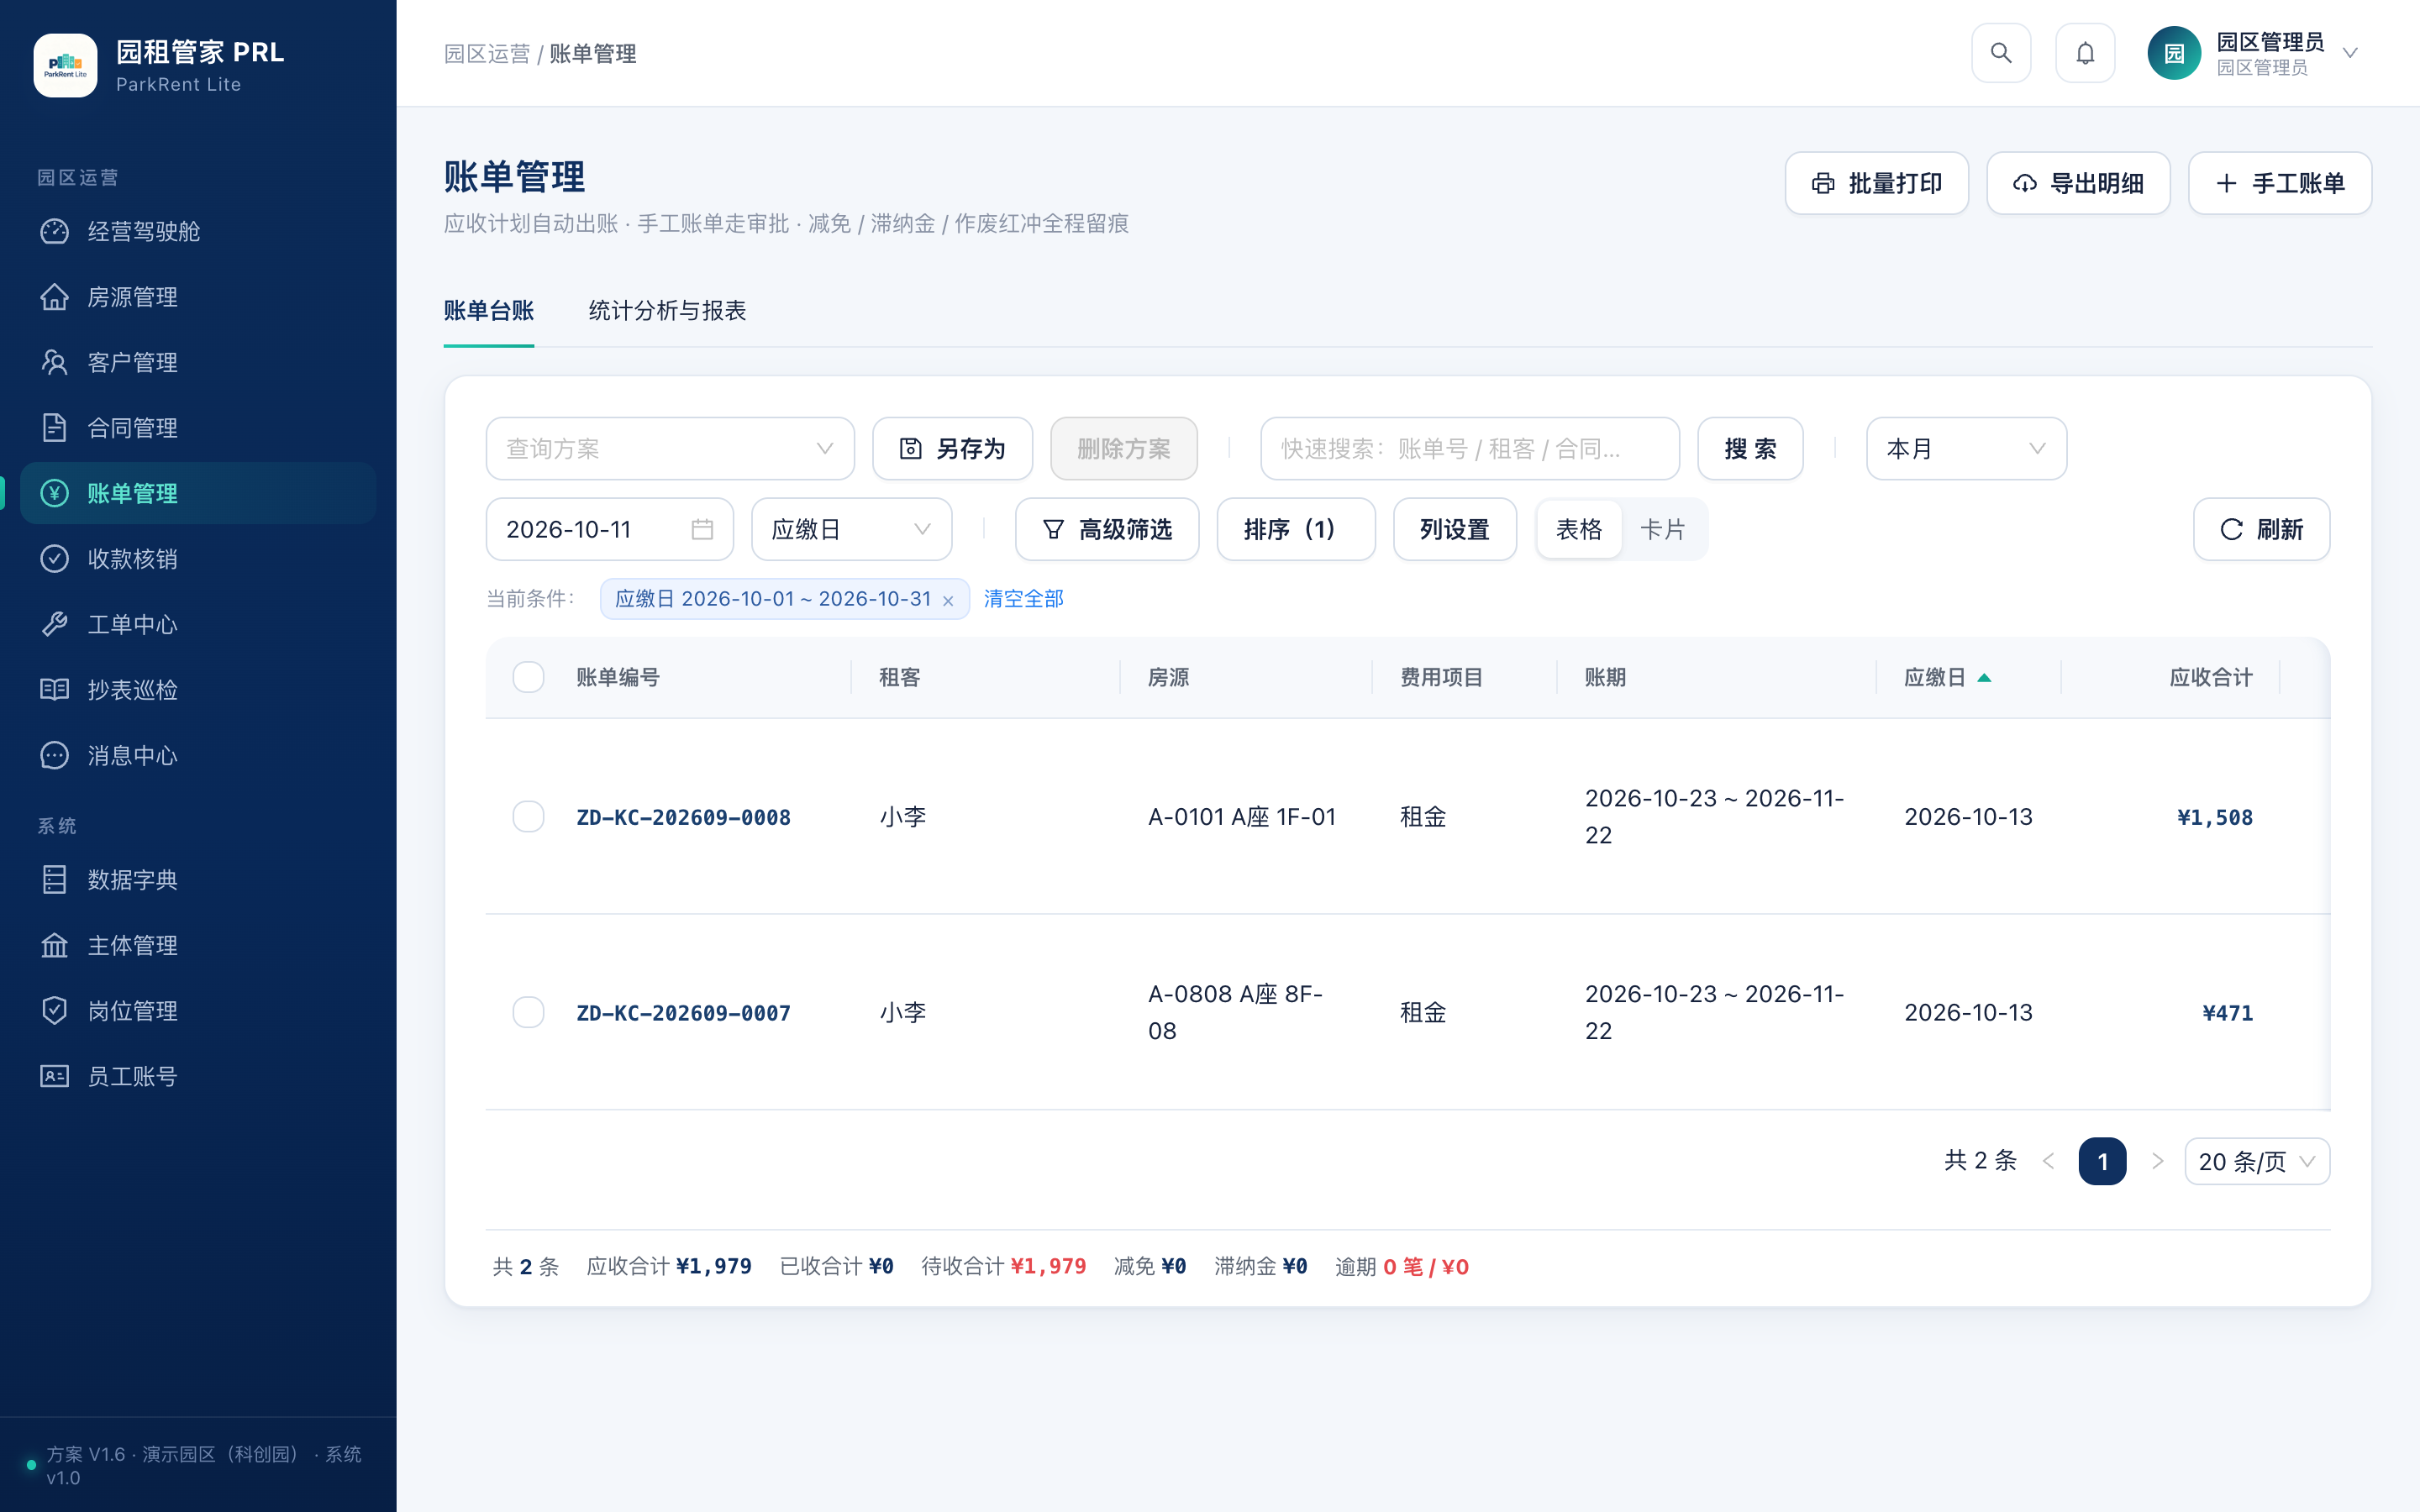Image resolution: width=2420 pixels, height=1512 pixels.
Task: Open 岗位管理 in sidebar
Action: 198,1011
